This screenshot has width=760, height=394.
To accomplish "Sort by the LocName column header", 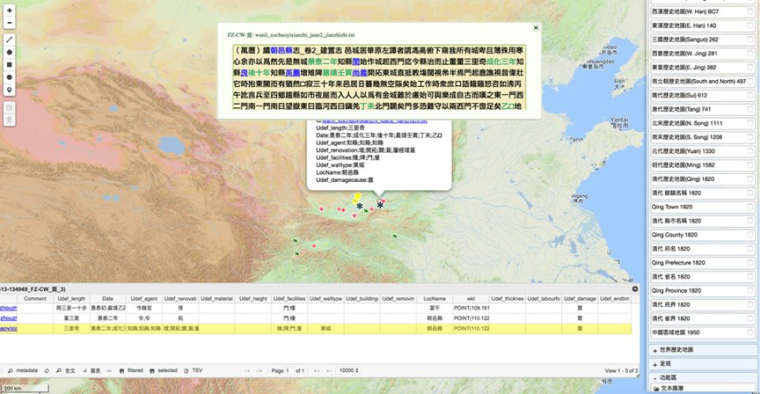I will [434, 299].
